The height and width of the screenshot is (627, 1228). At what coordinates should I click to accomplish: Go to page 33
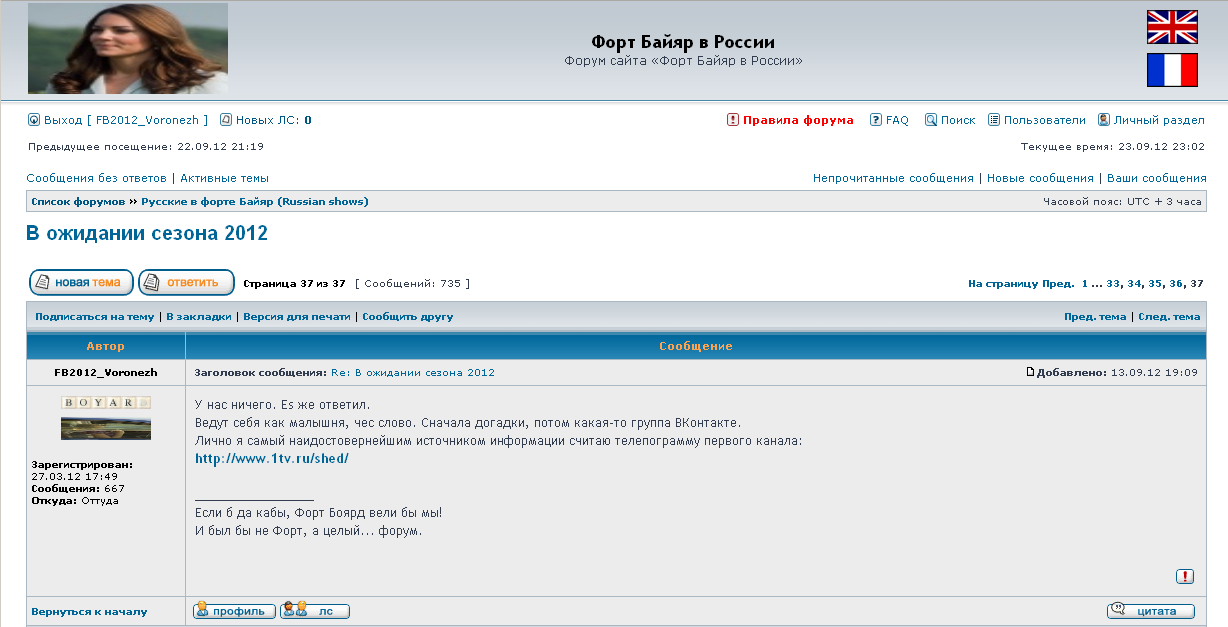(1113, 284)
